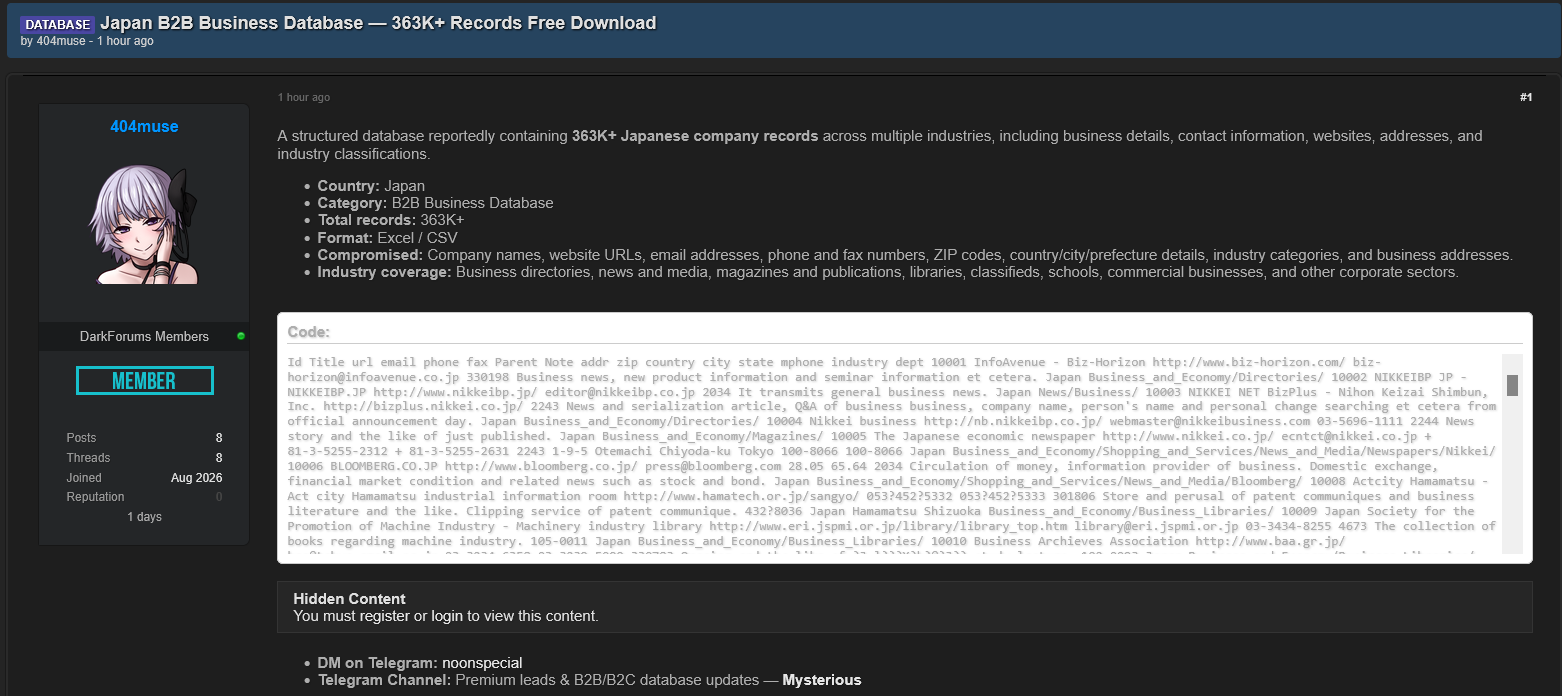The width and height of the screenshot is (1562, 696).
Task: Click the code box vertical scrollbar thumb
Action: (1512, 385)
